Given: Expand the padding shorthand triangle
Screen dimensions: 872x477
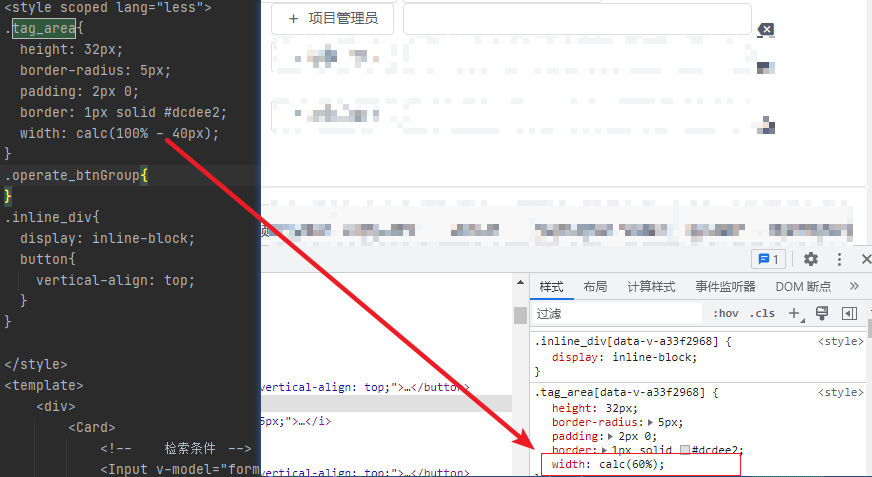Looking at the screenshot, I should coord(611,436).
